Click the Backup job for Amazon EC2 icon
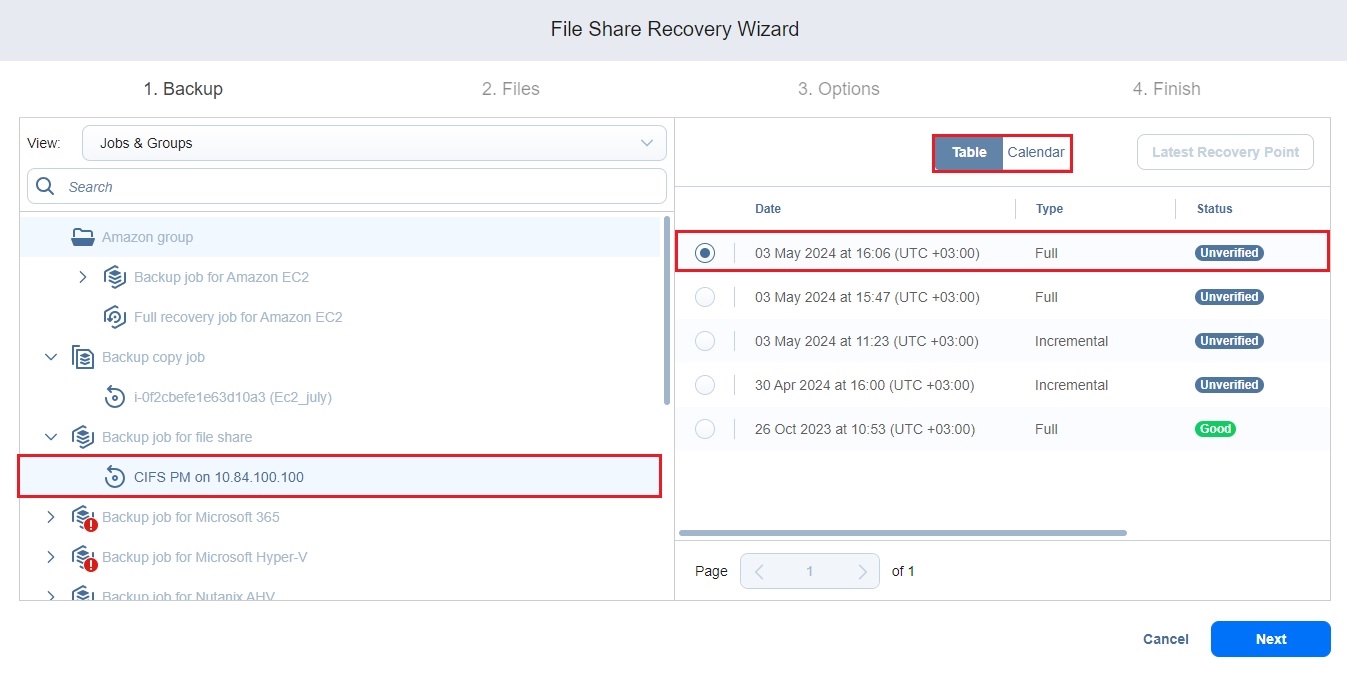This screenshot has width=1347, height=674. [x=115, y=277]
